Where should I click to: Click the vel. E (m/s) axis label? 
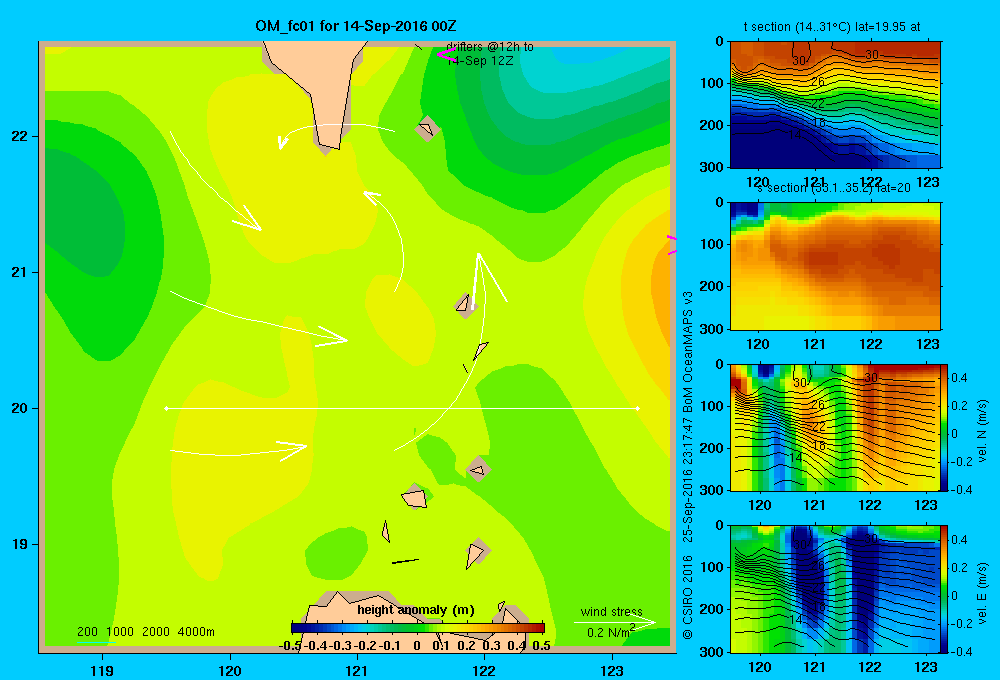(982, 593)
